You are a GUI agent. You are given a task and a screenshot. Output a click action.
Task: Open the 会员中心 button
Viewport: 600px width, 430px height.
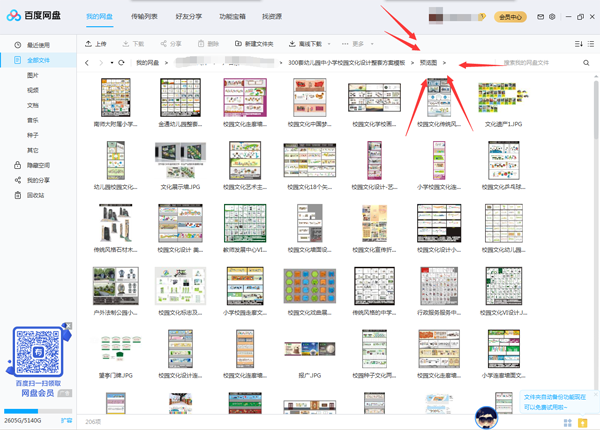510,17
